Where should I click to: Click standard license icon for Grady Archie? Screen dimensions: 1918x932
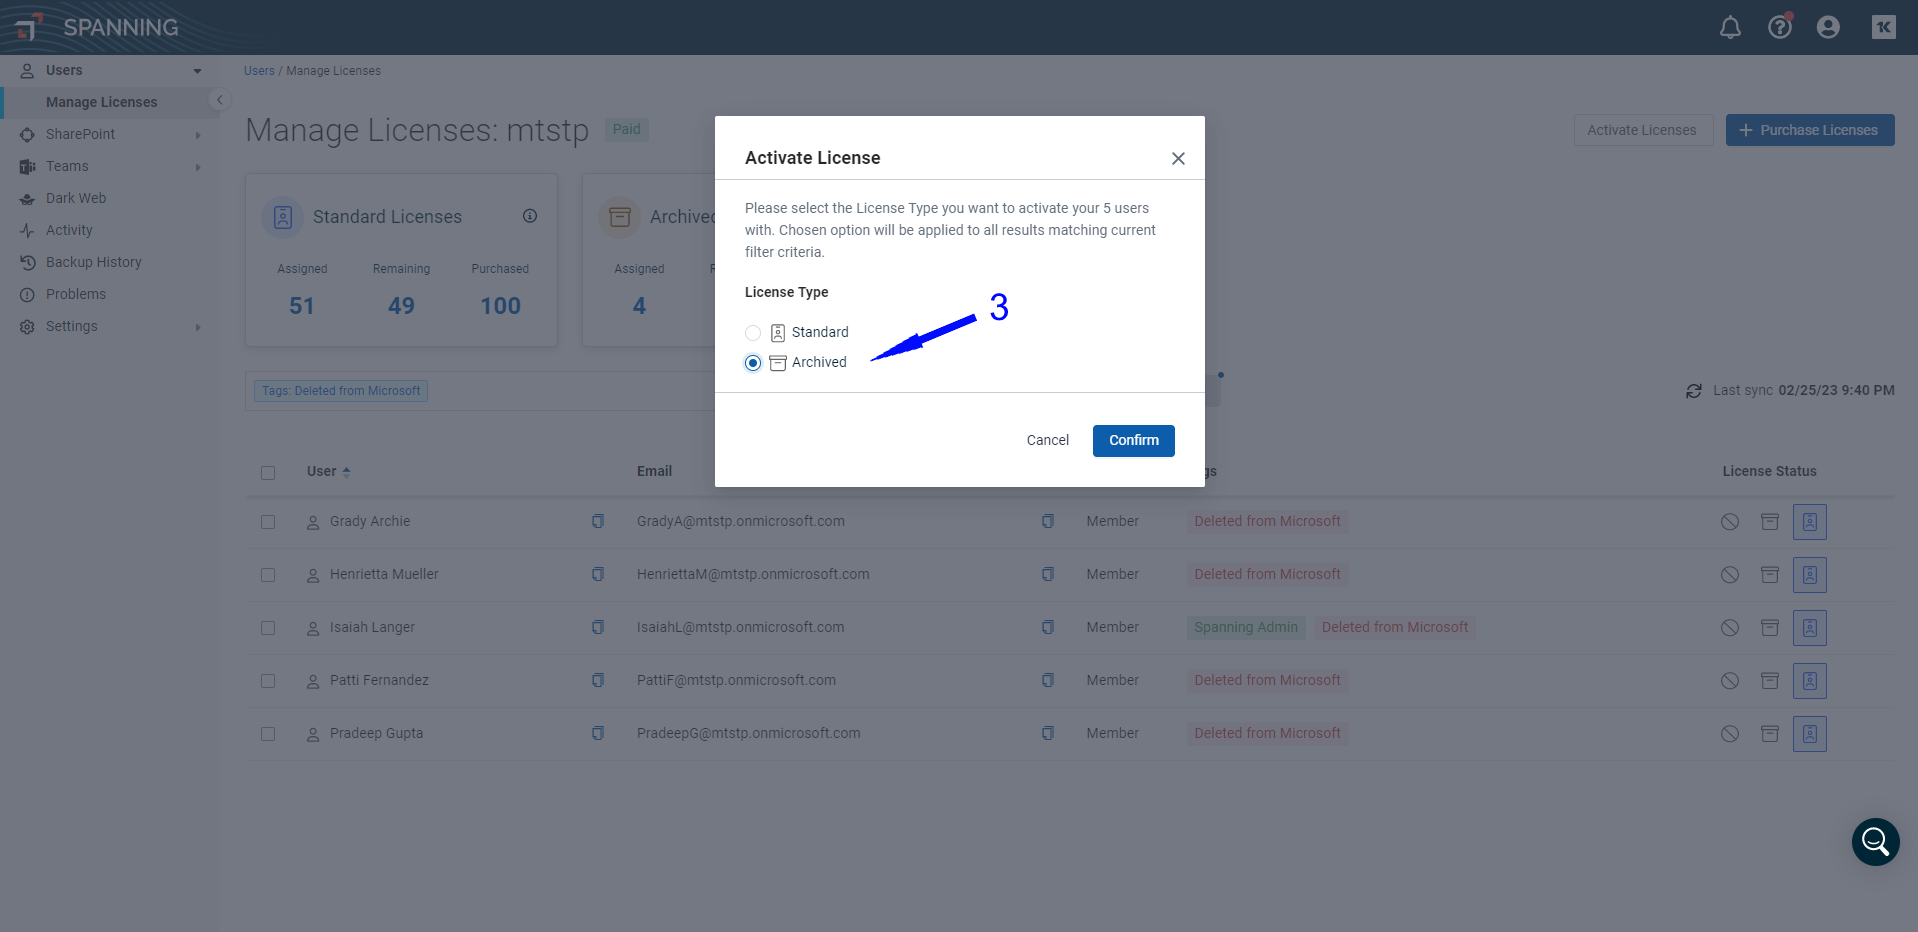[x=1810, y=522]
